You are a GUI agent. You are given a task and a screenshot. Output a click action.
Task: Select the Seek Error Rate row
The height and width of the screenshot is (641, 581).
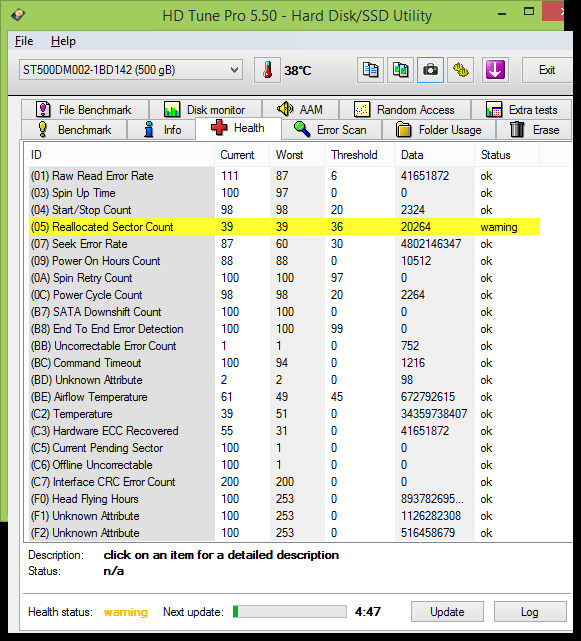point(285,244)
